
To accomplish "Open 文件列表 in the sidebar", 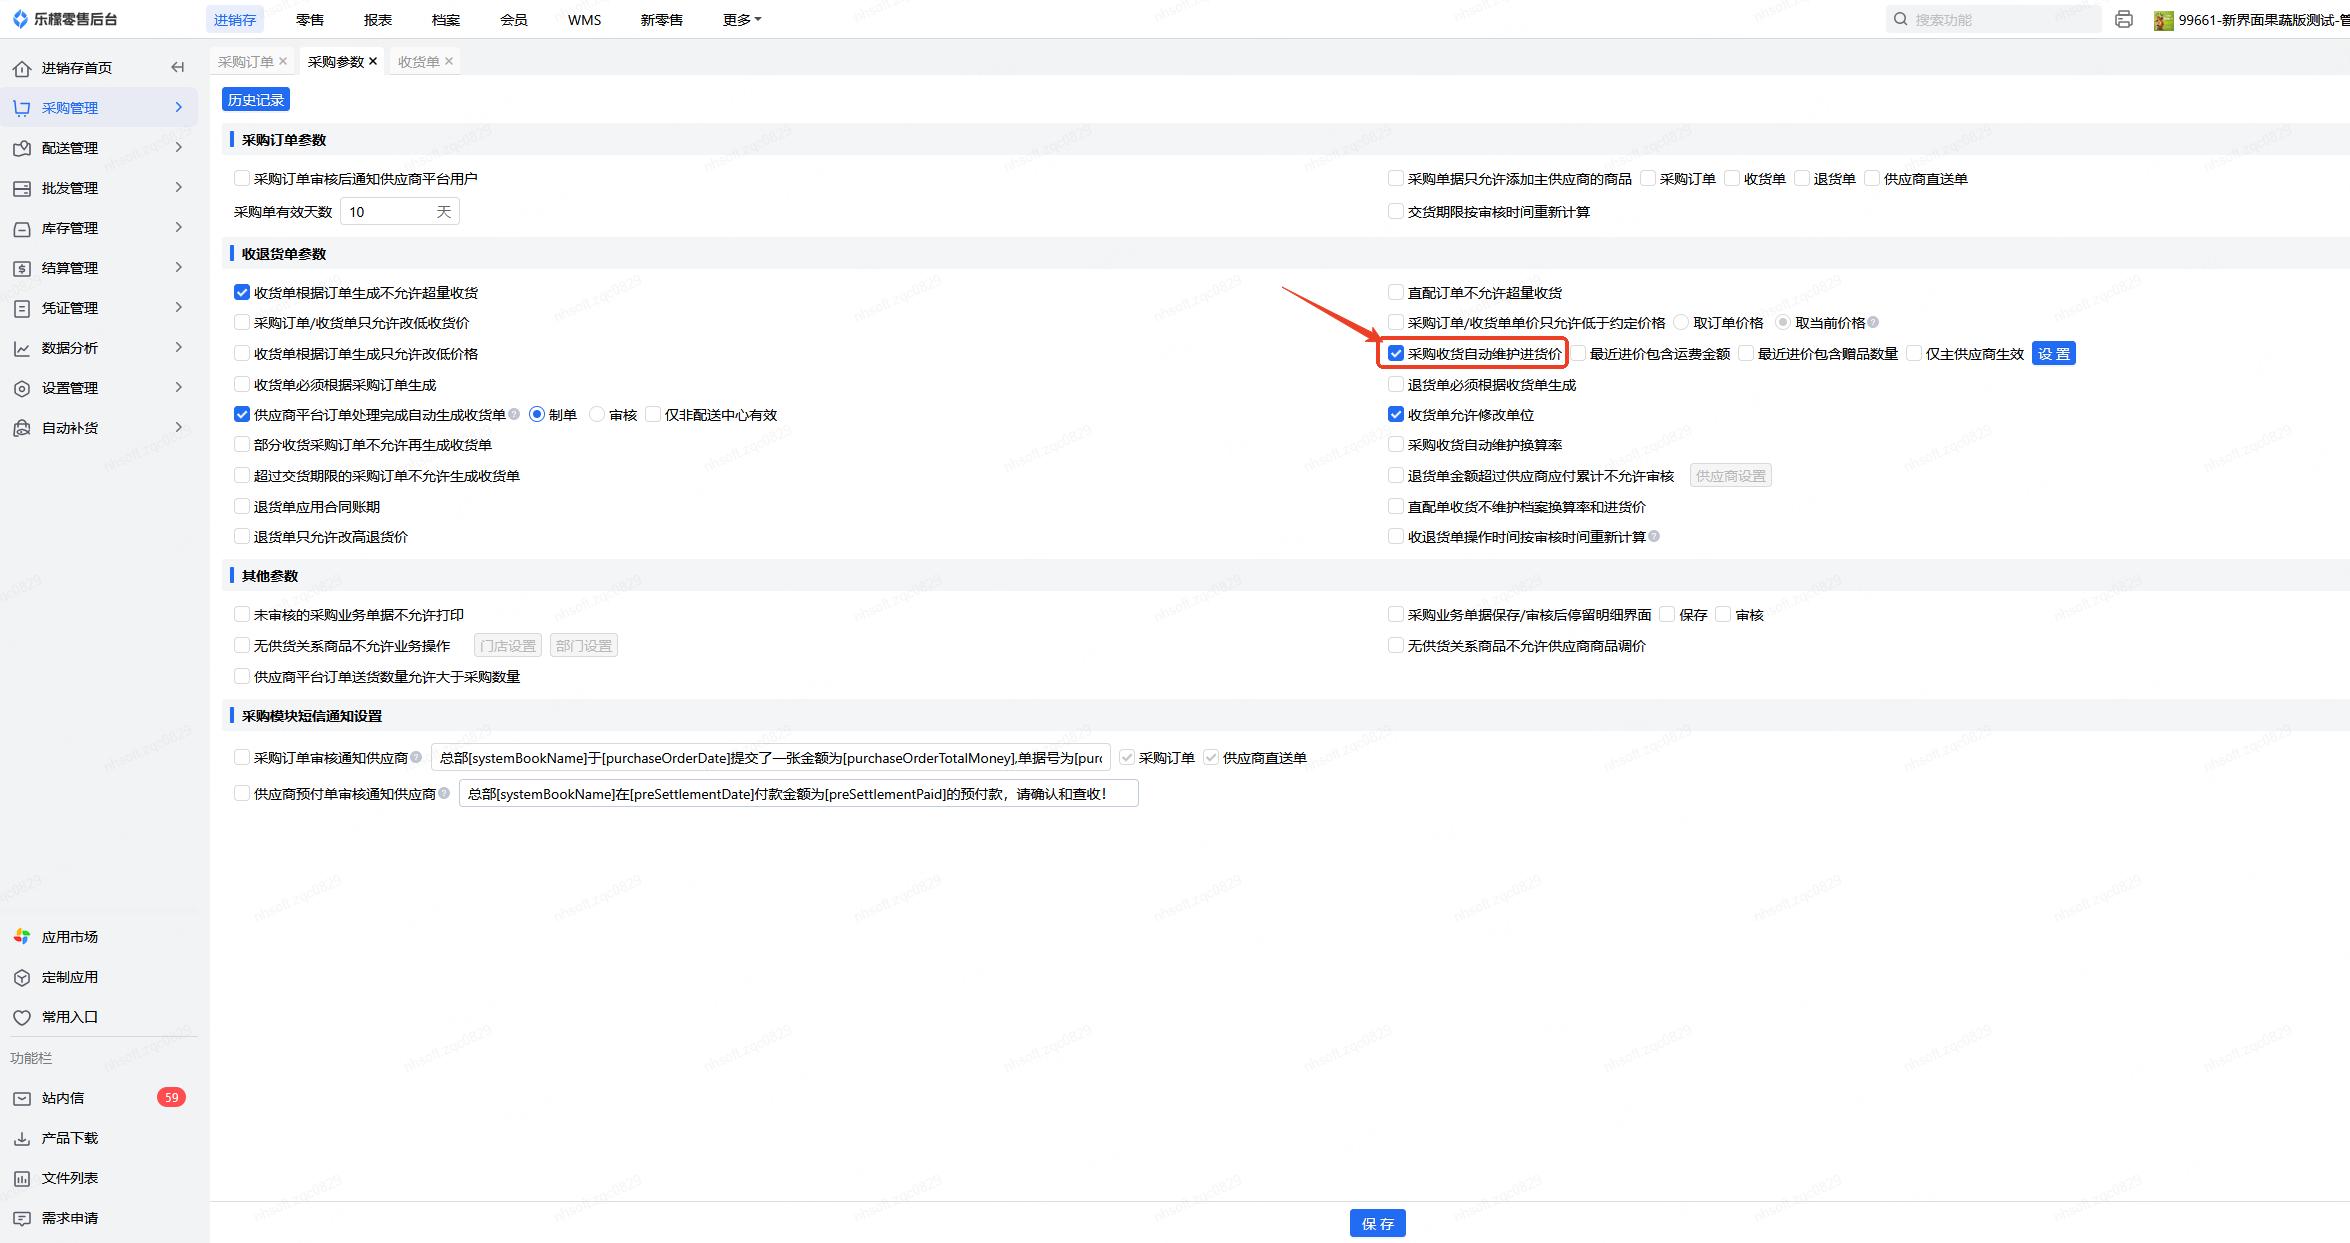I will pos(69,1178).
